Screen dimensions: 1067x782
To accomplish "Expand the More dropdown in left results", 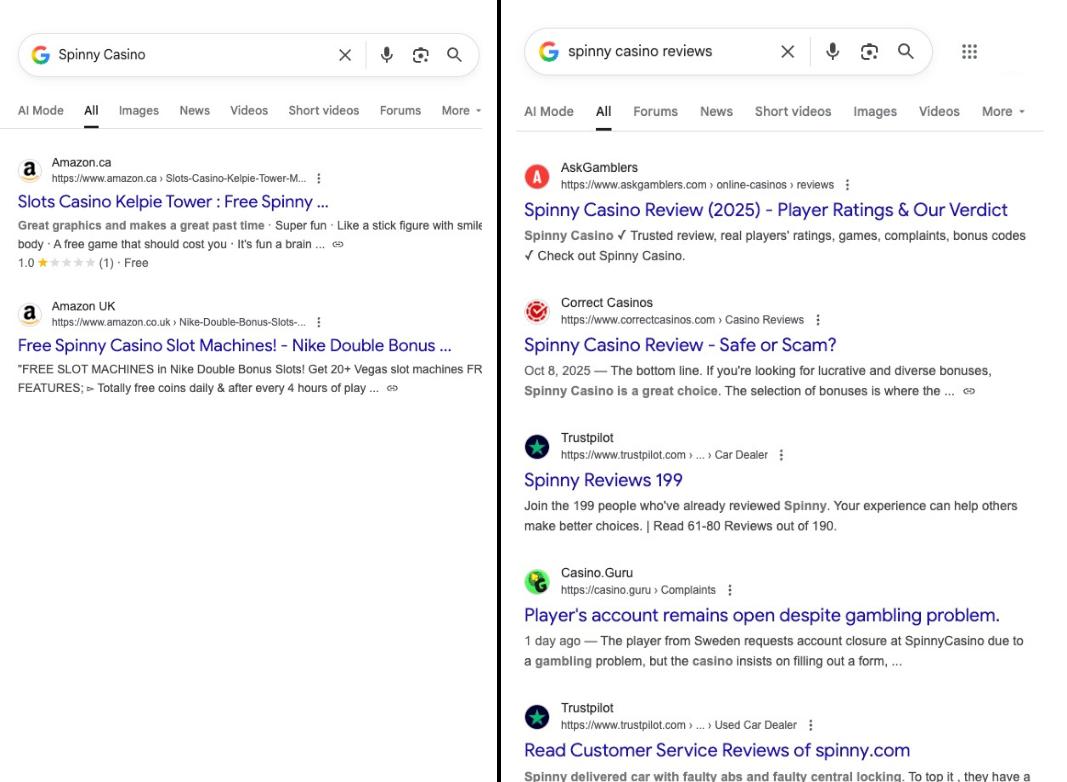I will tap(461, 111).
